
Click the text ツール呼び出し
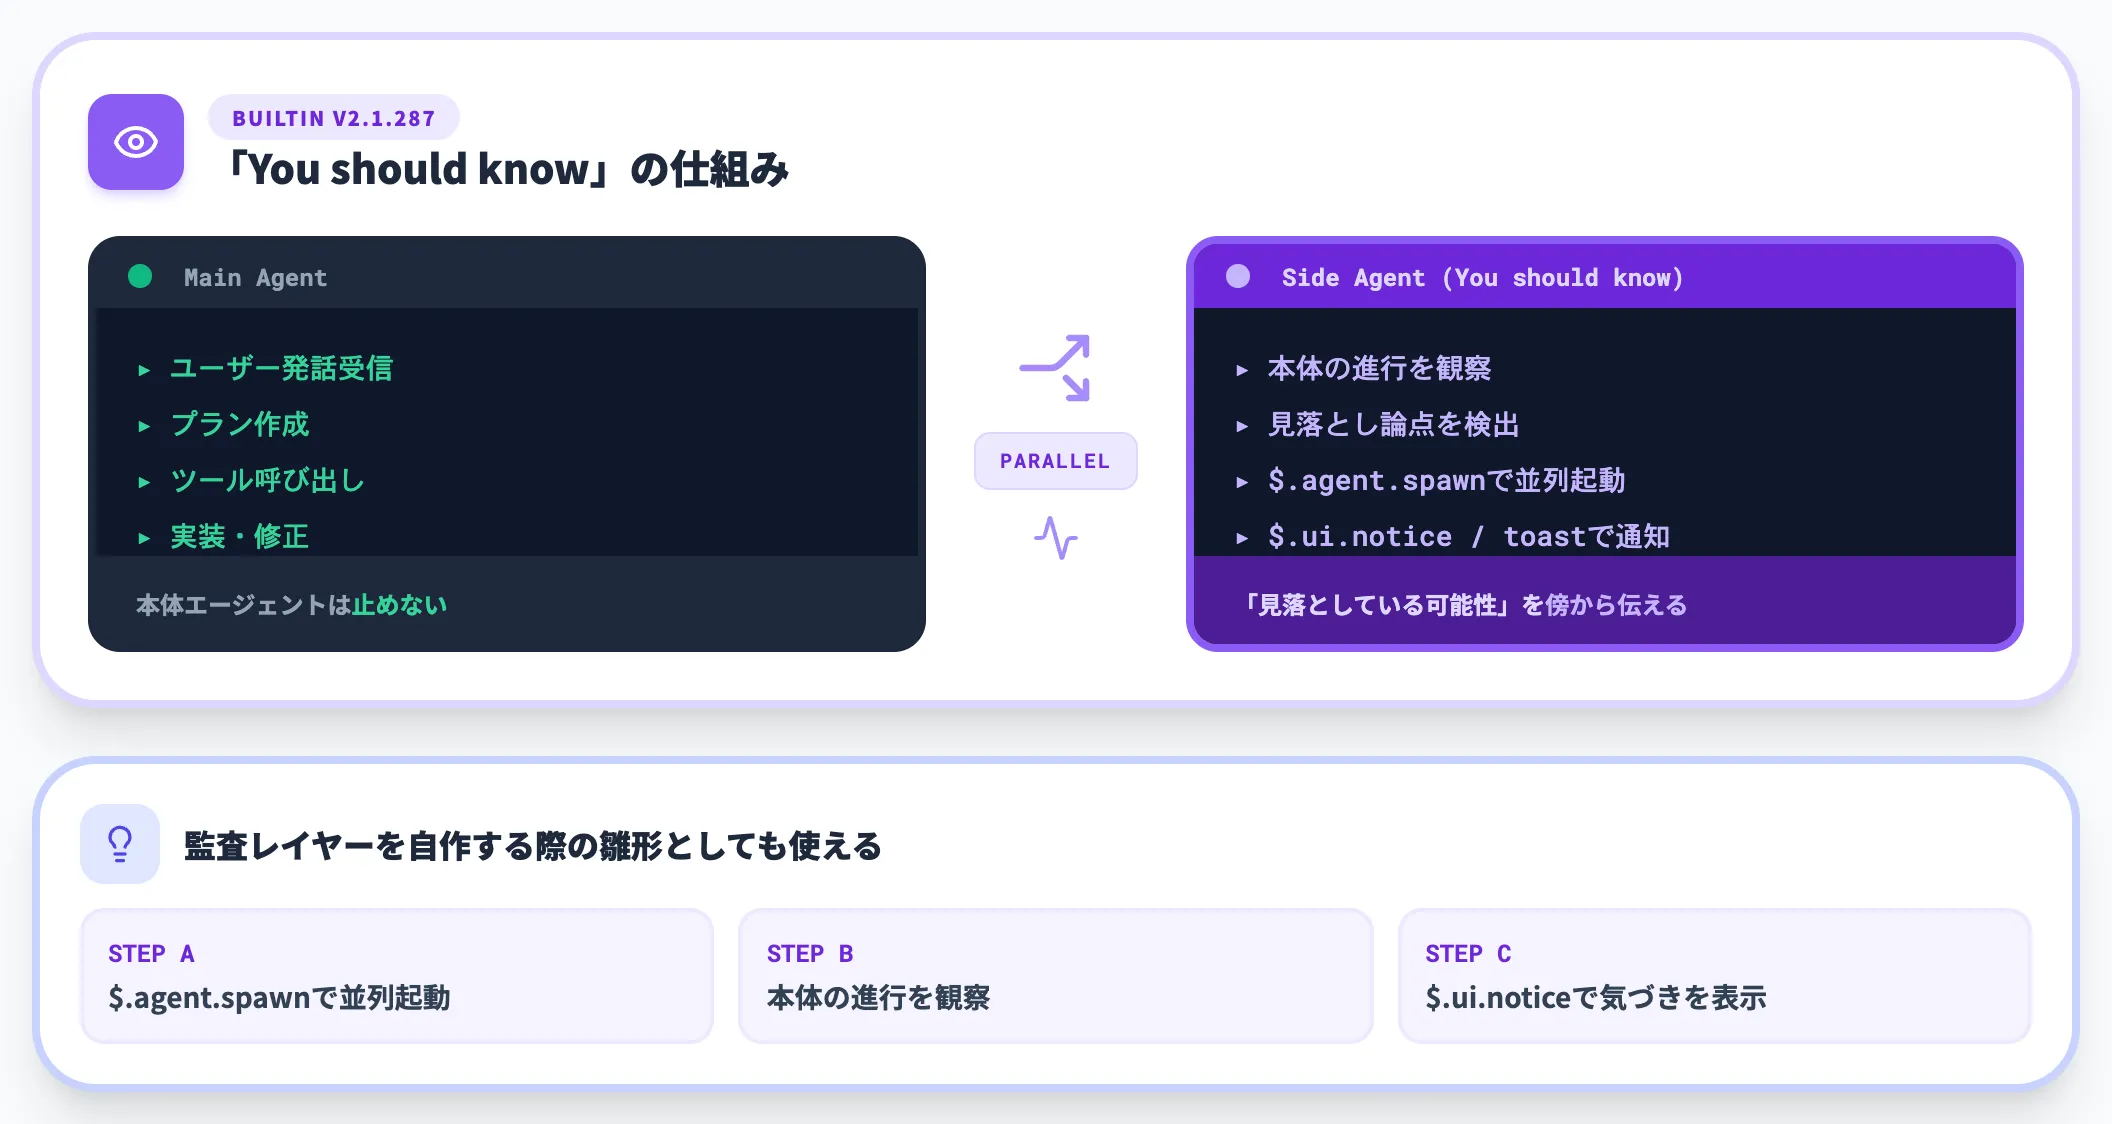(x=267, y=480)
